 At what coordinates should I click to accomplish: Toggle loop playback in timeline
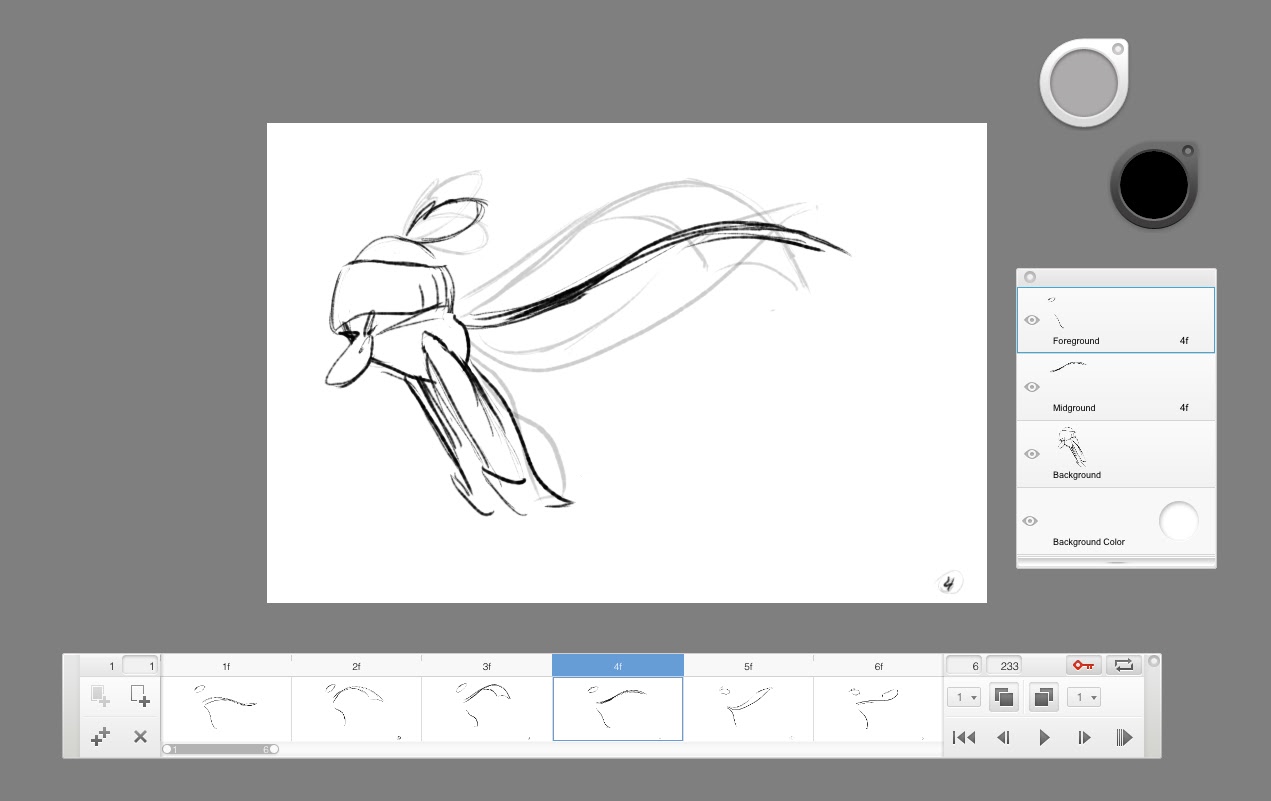click(x=1124, y=665)
